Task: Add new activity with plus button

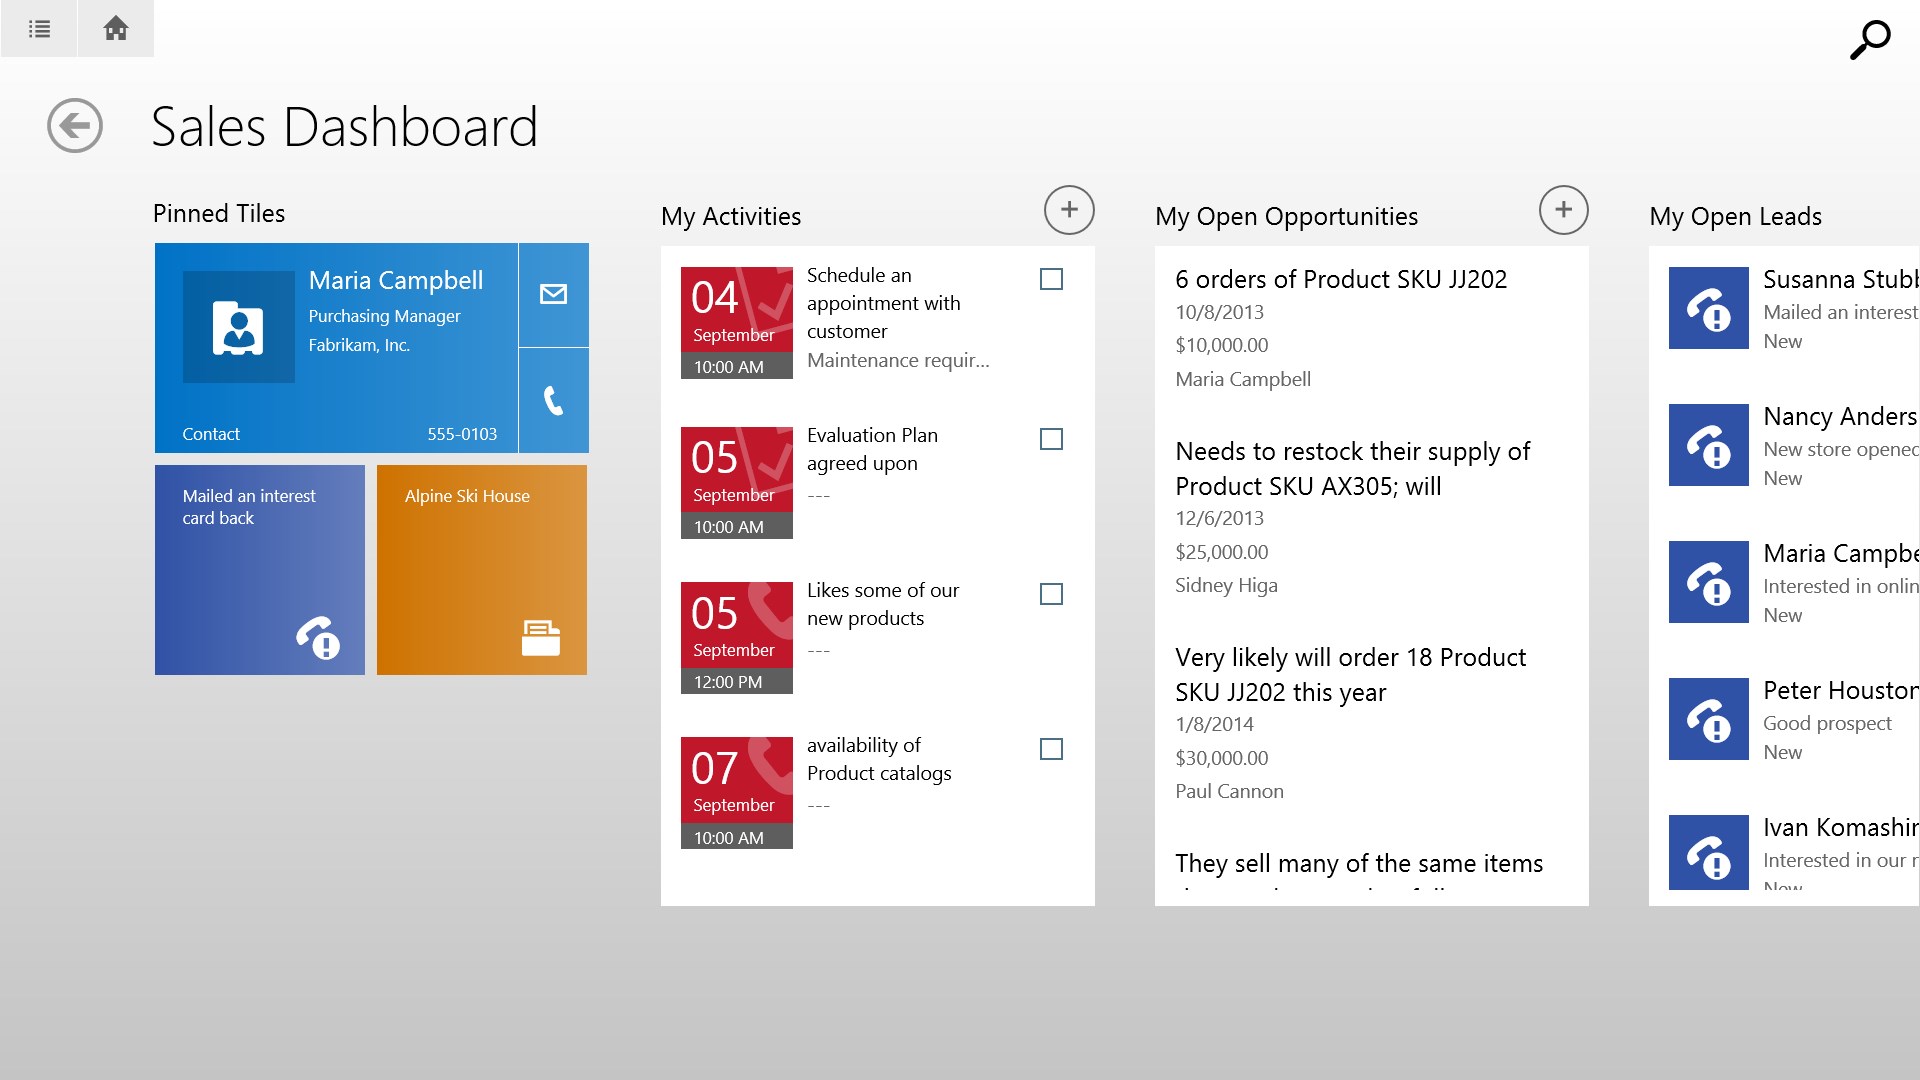Action: point(1068,210)
